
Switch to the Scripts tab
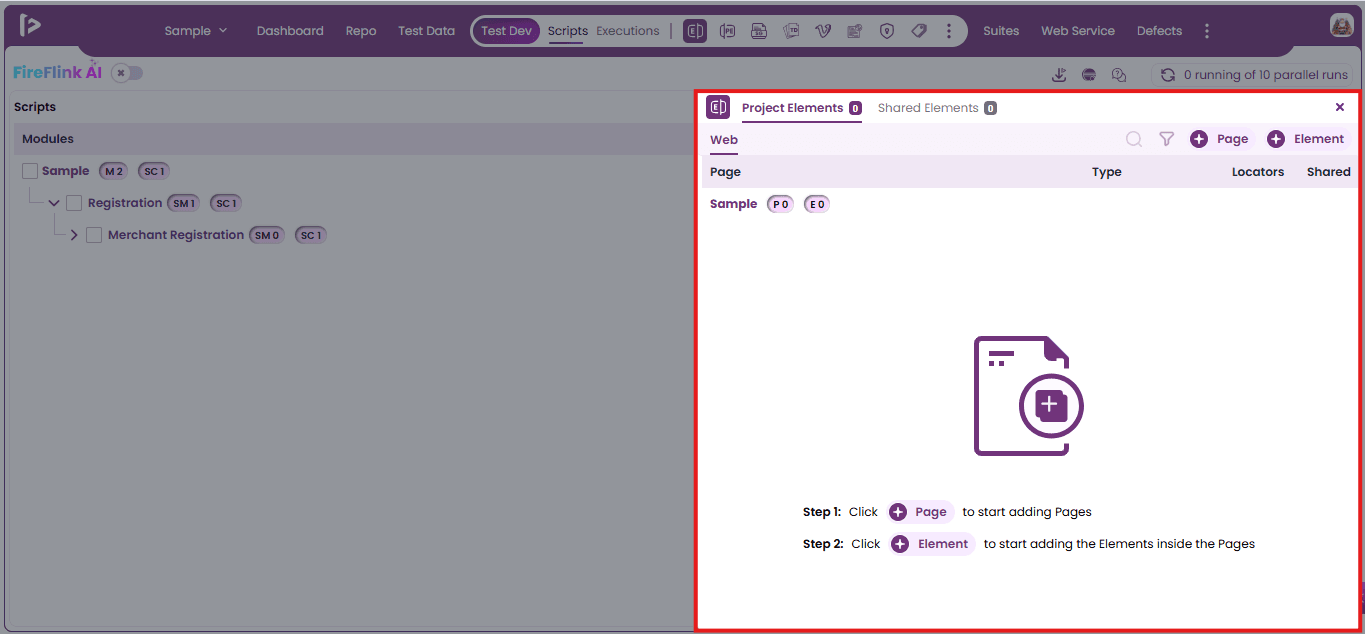click(568, 31)
